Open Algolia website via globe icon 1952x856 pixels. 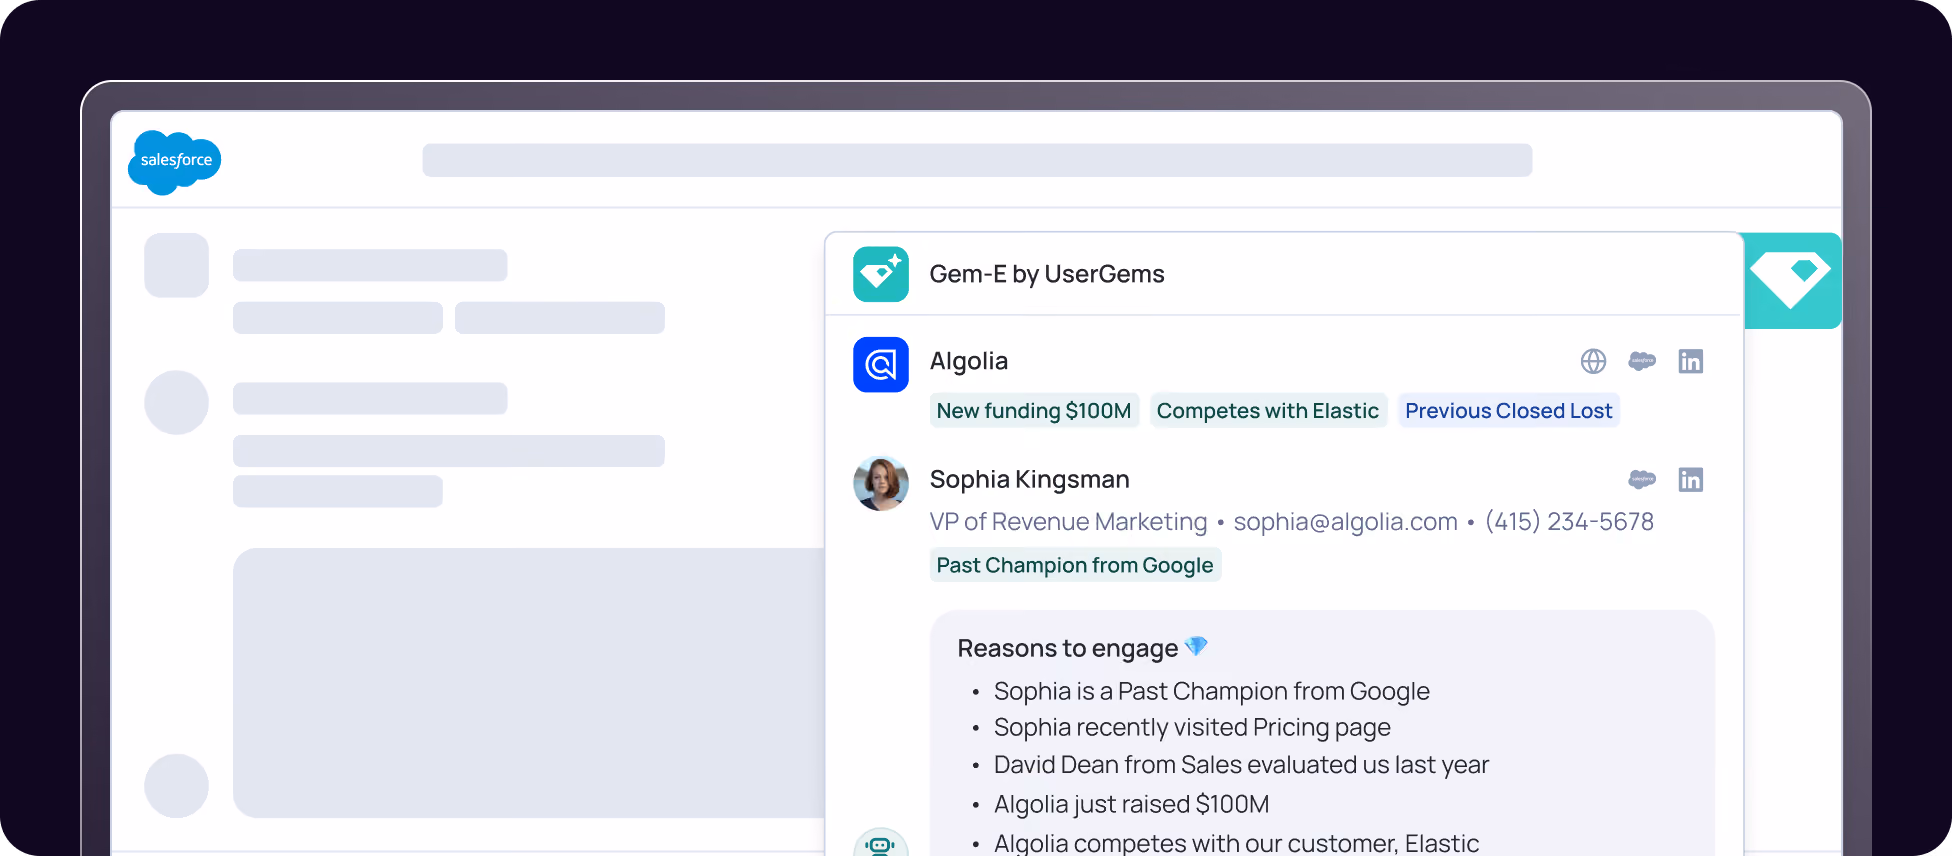click(1593, 361)
